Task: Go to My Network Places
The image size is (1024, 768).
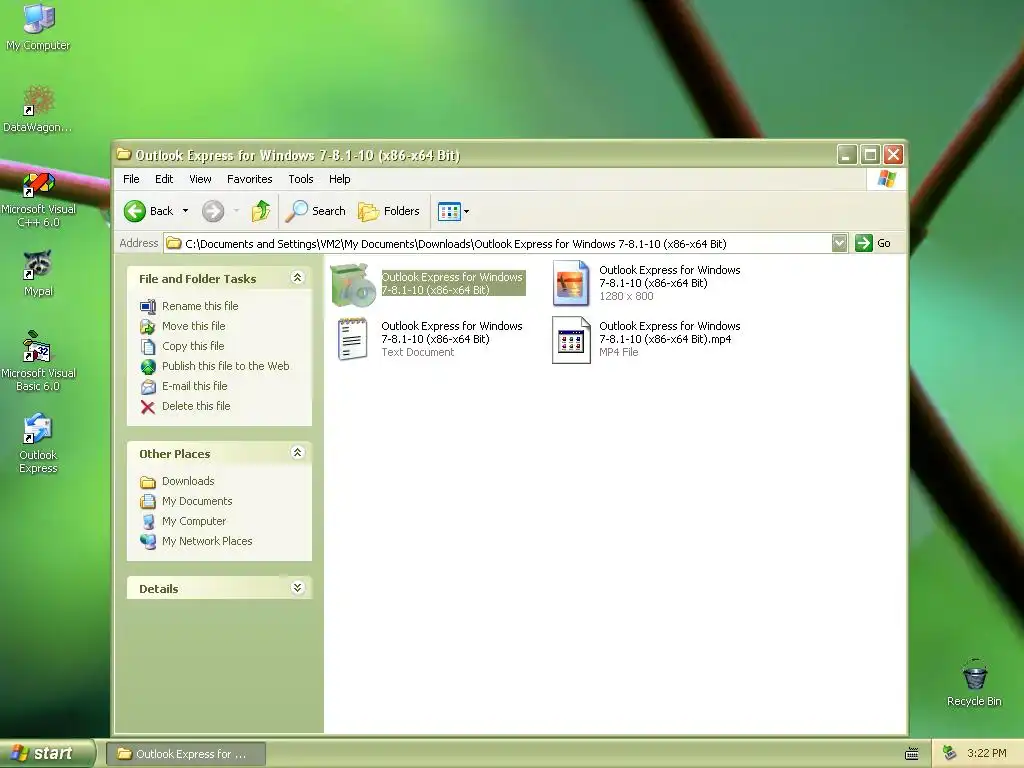Action: point(207,541)
